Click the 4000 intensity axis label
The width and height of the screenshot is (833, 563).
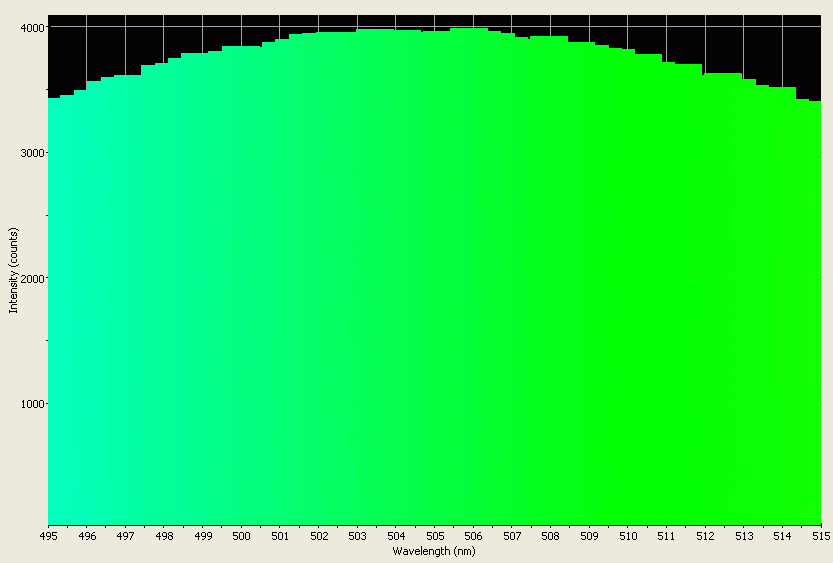pos(29,28)
